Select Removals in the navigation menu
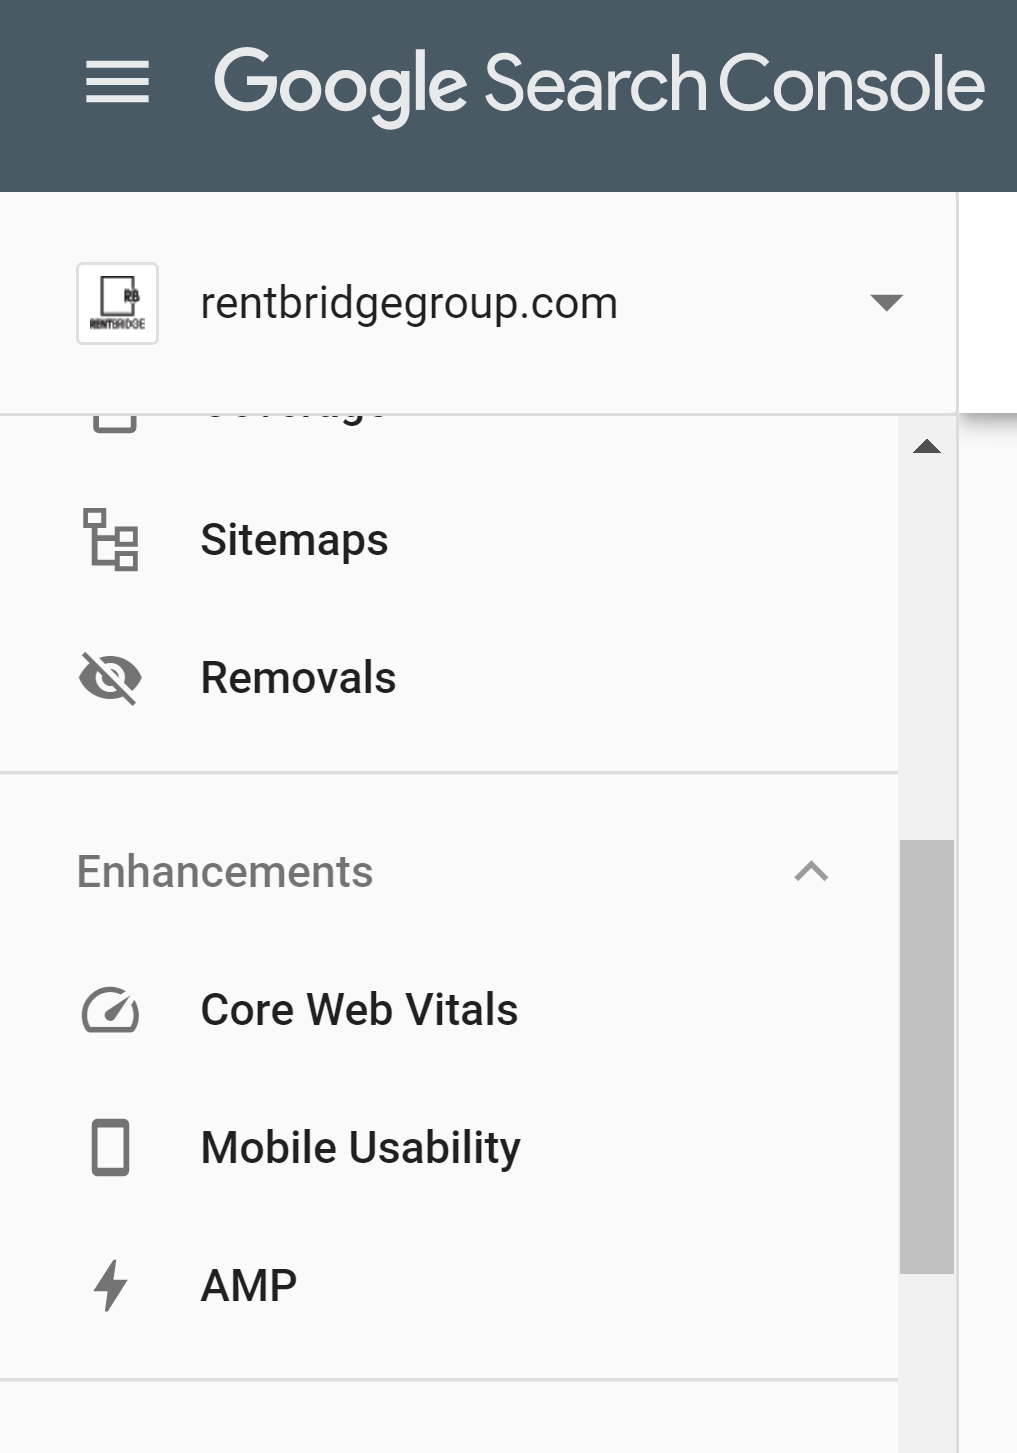Image resolution: width=1017 pixels, height=1453 pixels. point(297,678)
